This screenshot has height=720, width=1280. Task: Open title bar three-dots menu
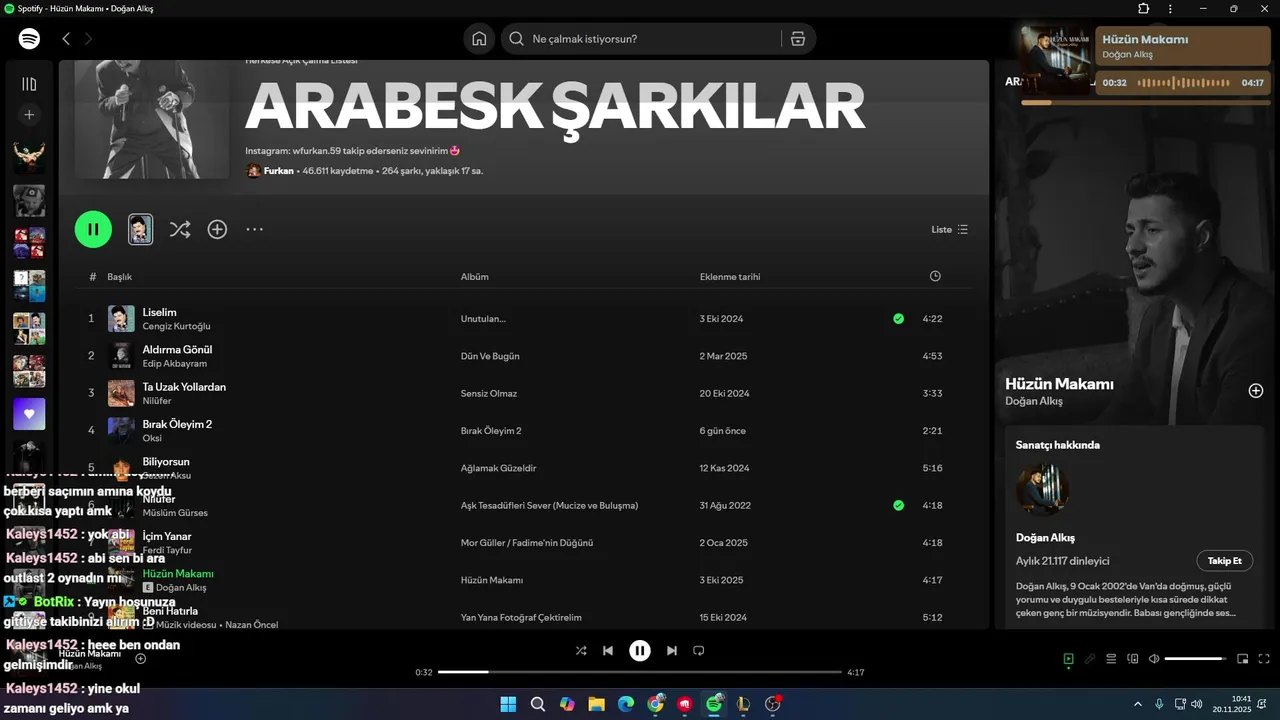click(1170, 8)
